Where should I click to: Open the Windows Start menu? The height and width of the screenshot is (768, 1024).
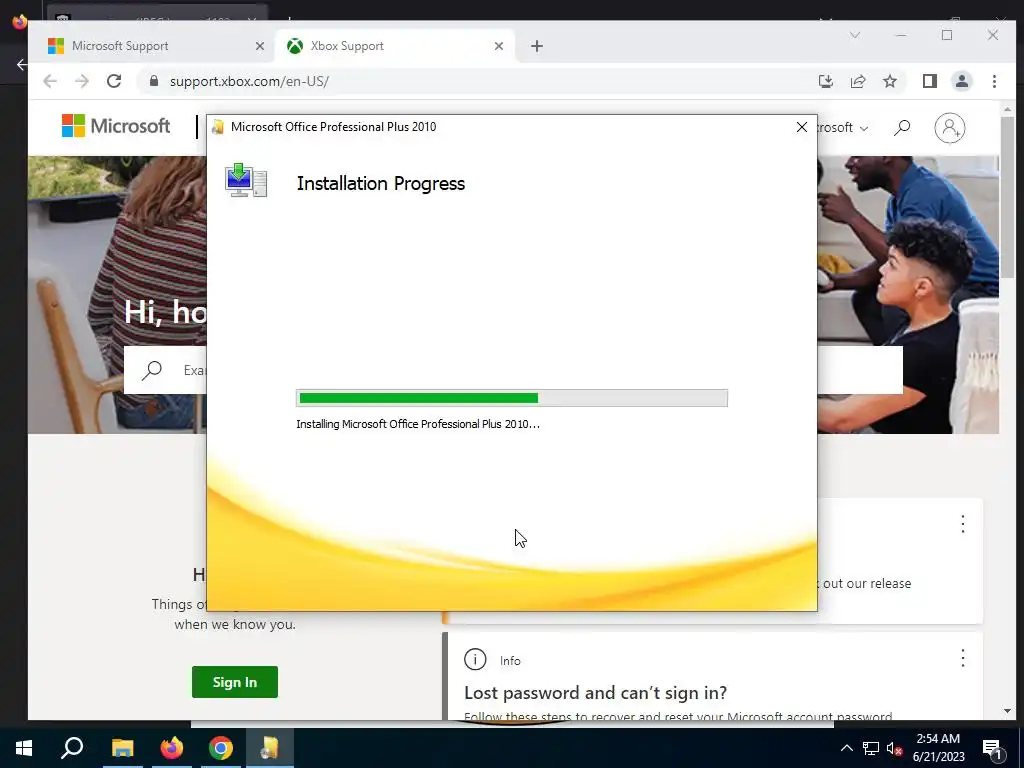24,748
